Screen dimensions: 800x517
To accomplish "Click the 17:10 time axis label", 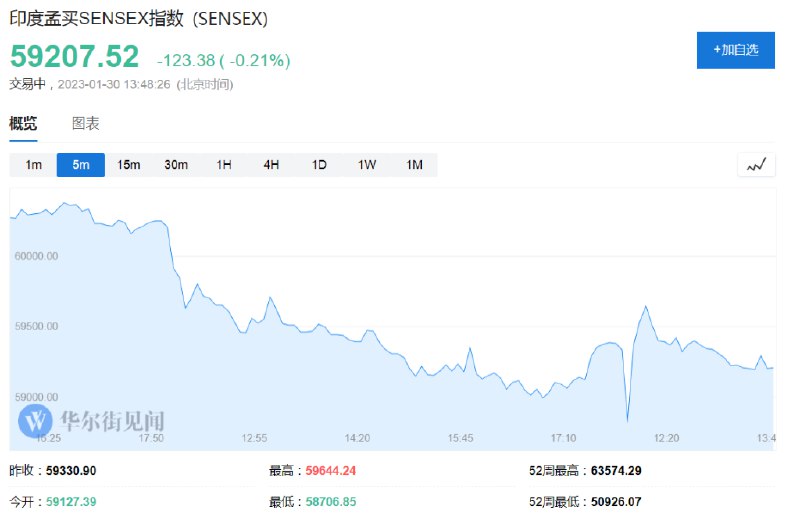I will tap(563, 438).
